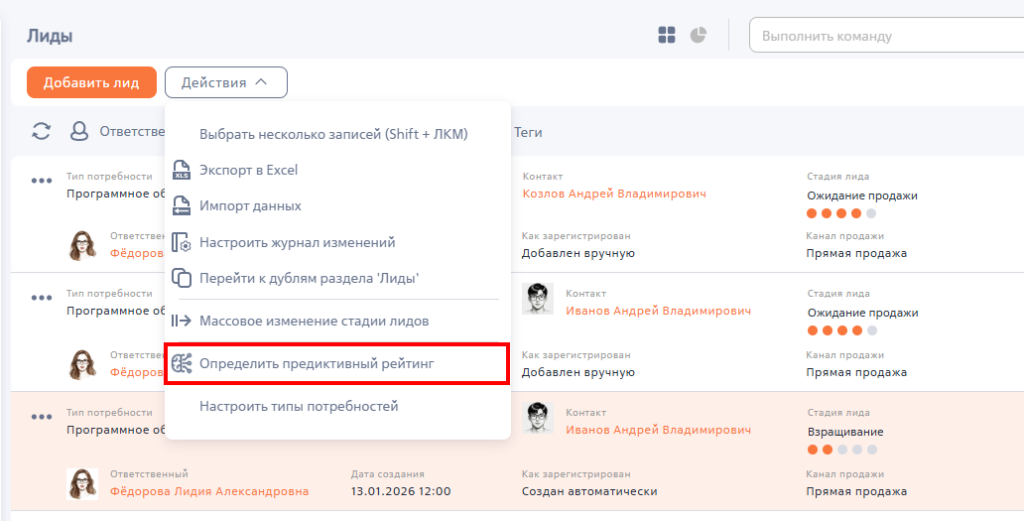
Task: Switch to tile view icon
Action: click(667, 35)
